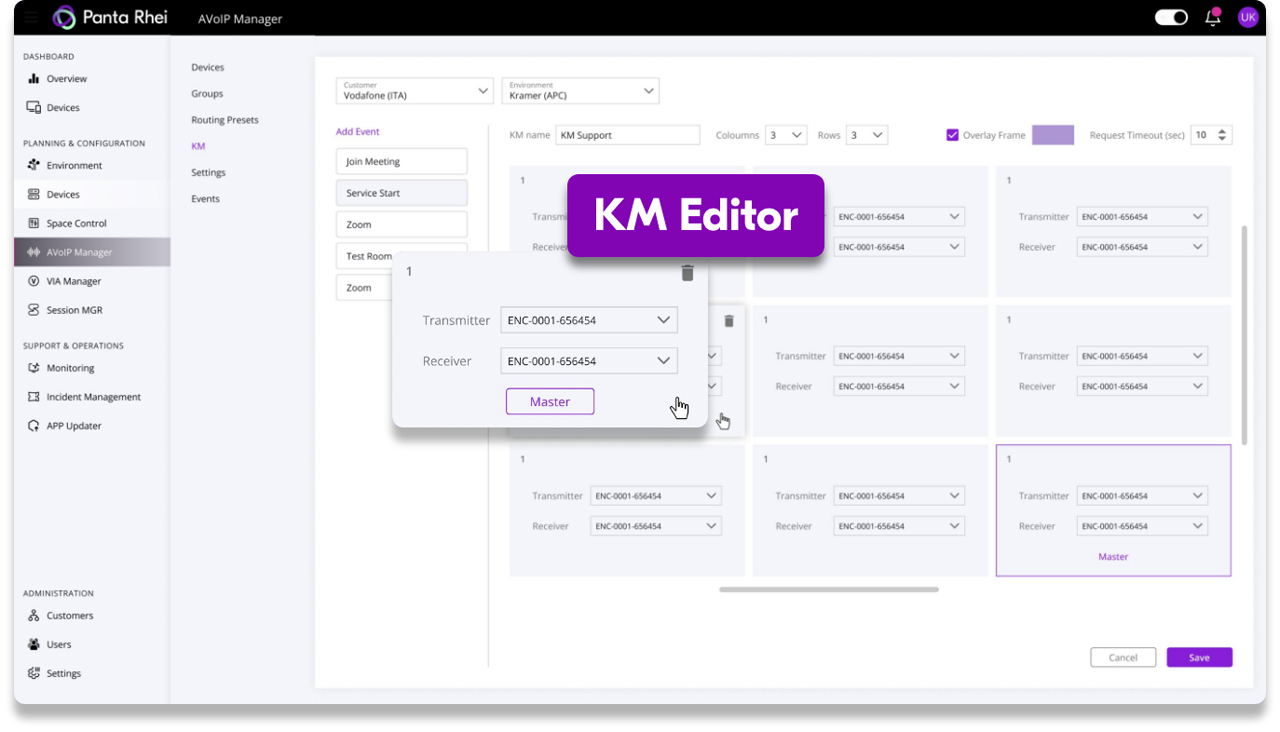Open Incident Management in sidebar
1280x732 pixels.
[x=93, y=397]
